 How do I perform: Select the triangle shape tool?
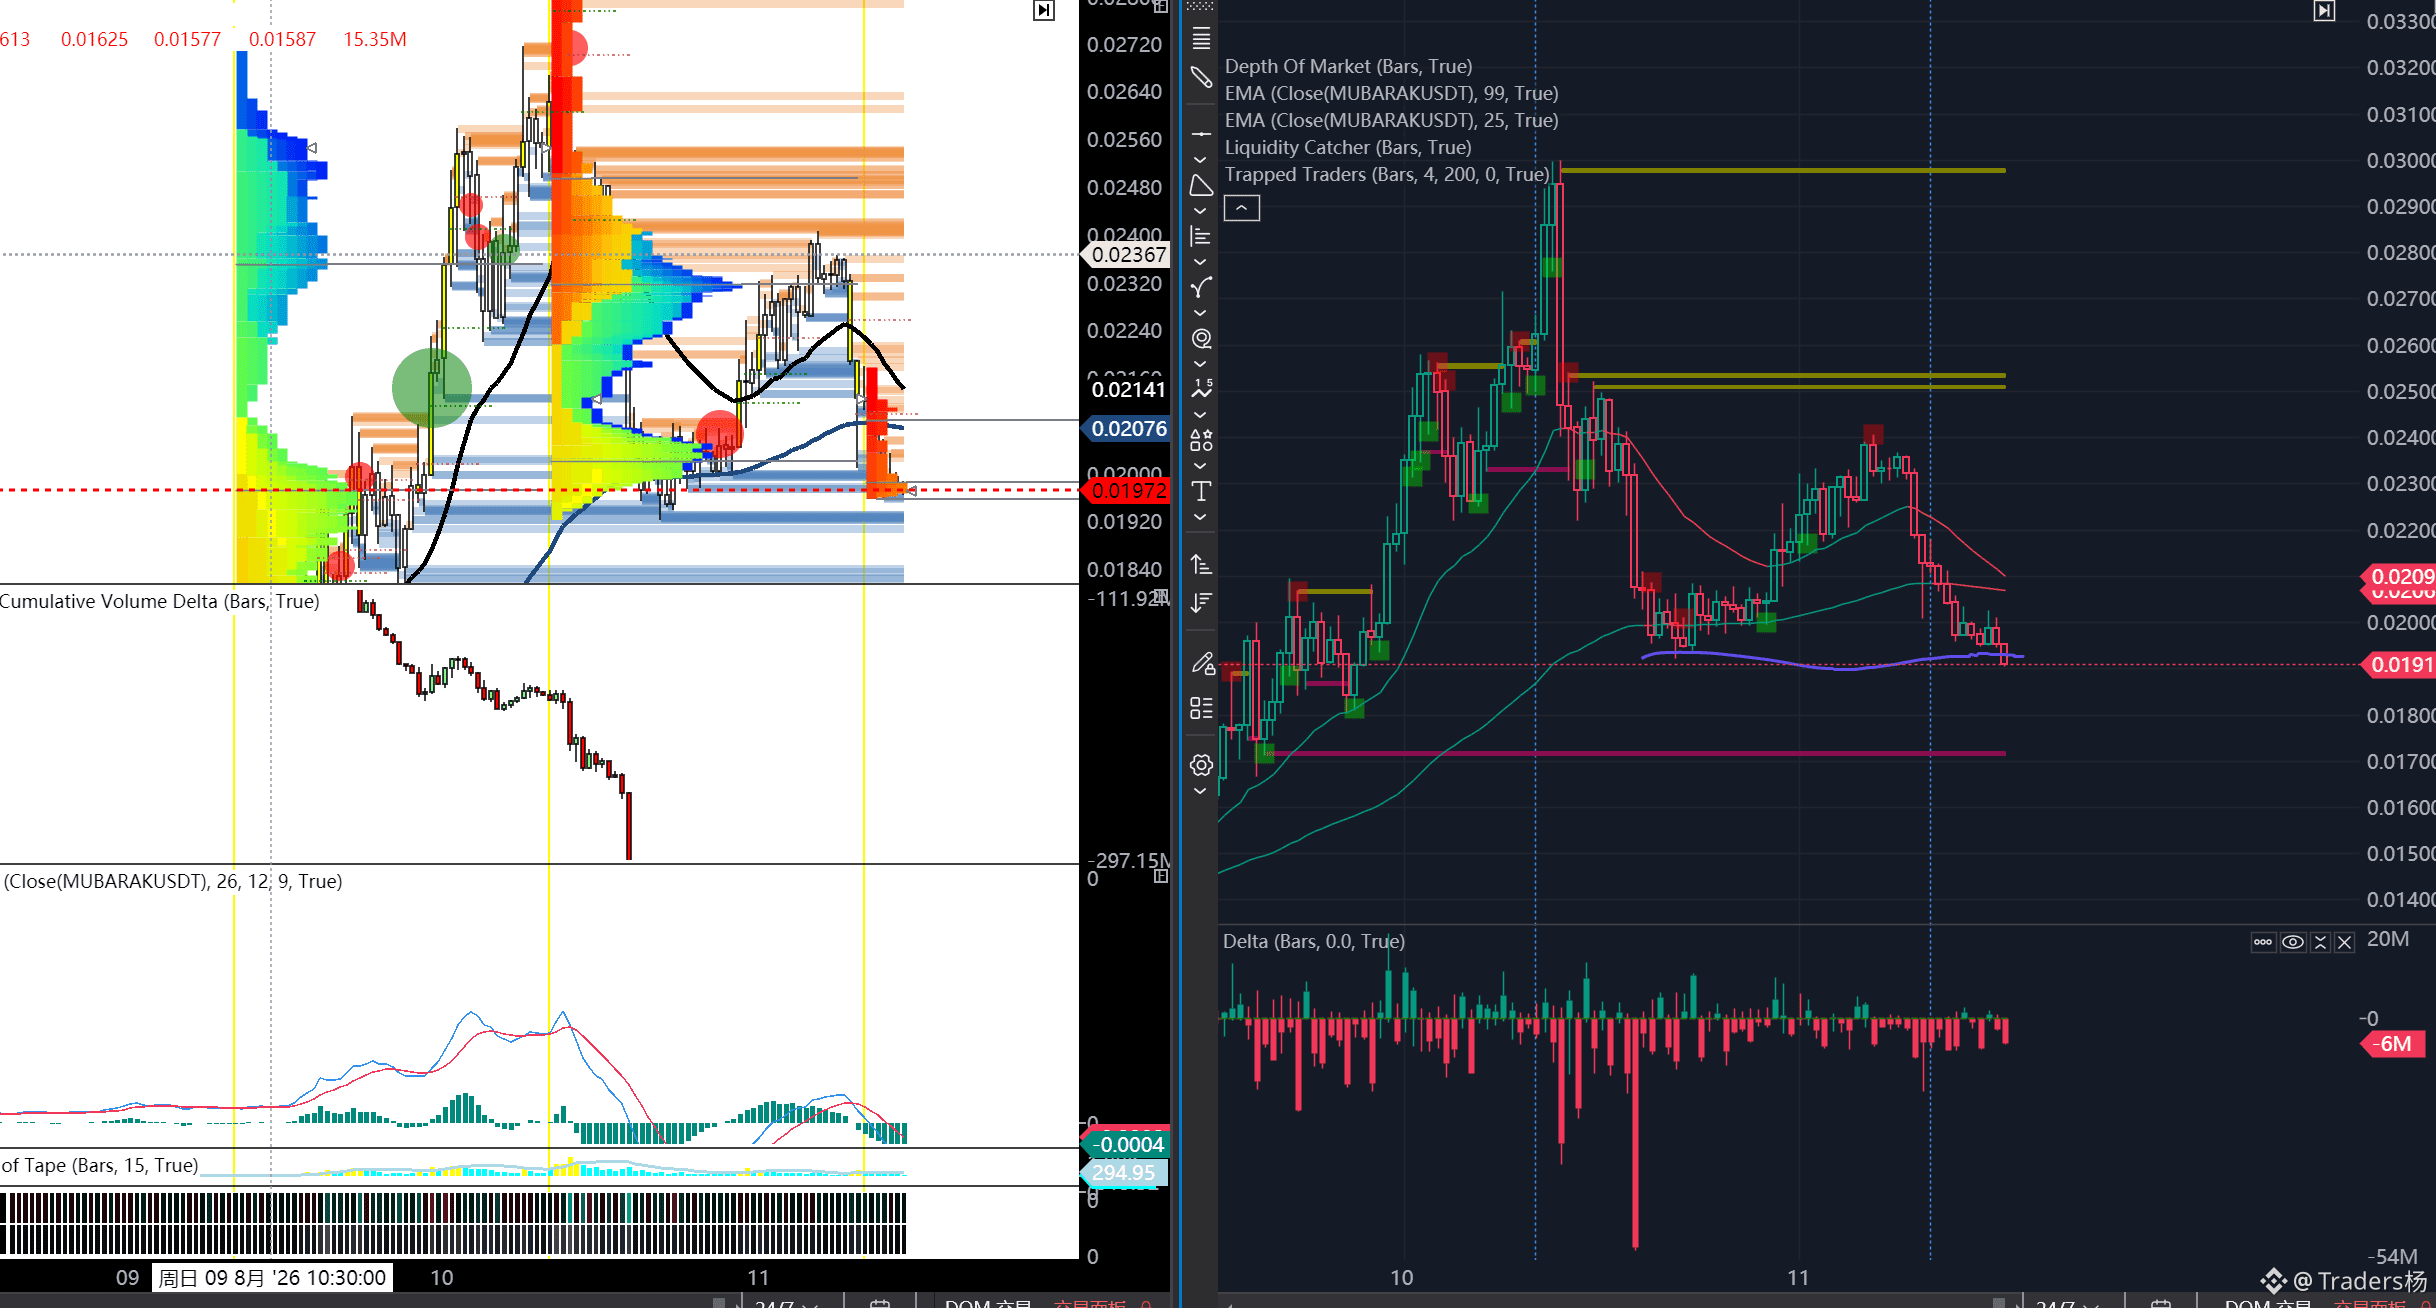(1201, 186)
